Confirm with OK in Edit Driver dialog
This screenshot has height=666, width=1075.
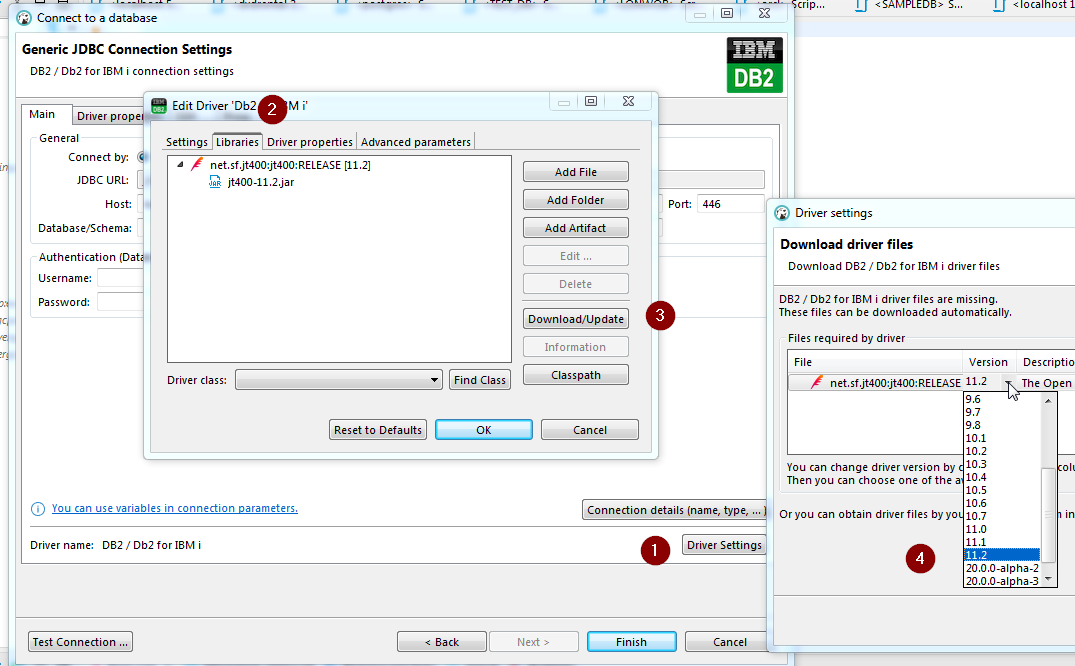tap(484, 430)
